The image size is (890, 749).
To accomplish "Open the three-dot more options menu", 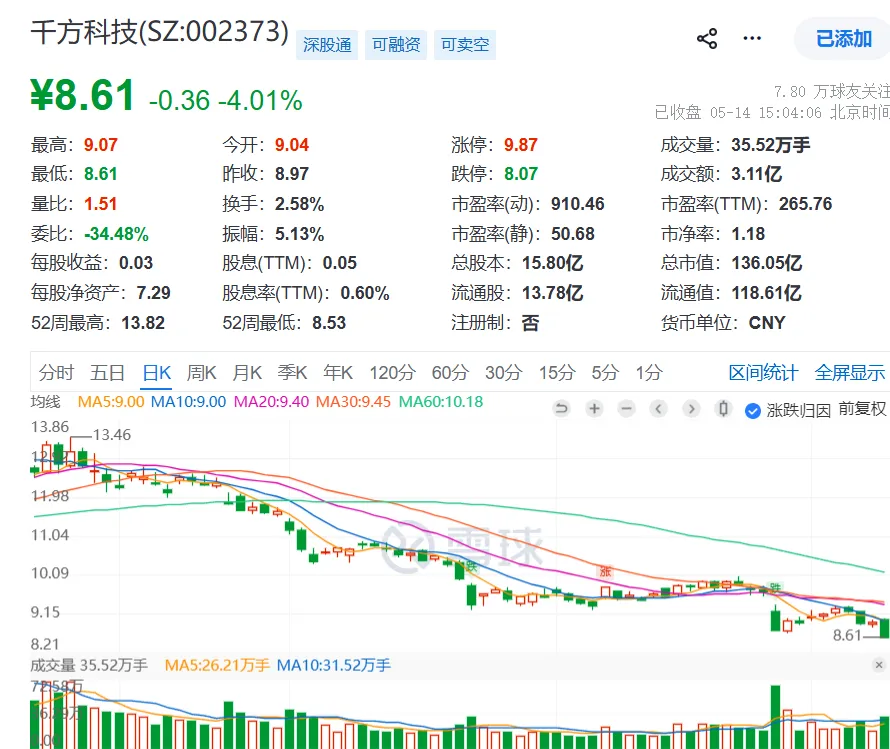I will 752,39.
